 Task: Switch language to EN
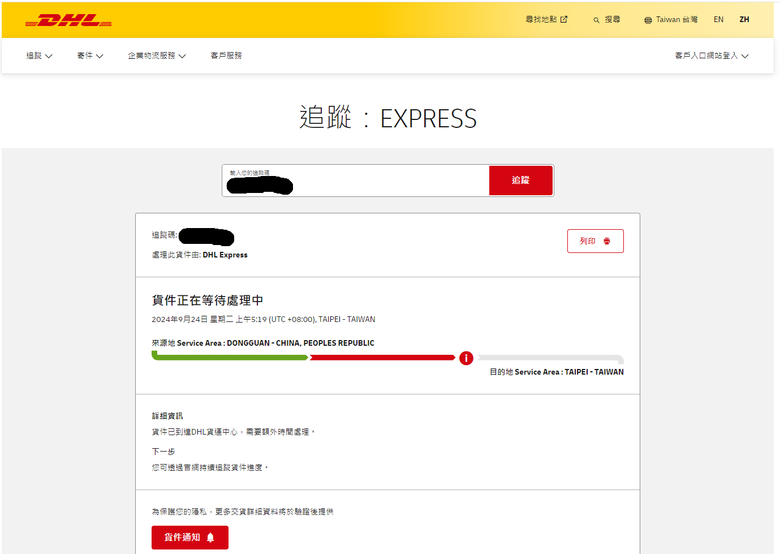[x=718, y=19]
